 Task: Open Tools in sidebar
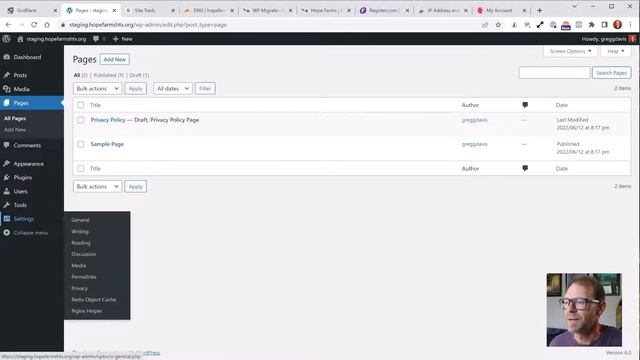tap(20, 205)
